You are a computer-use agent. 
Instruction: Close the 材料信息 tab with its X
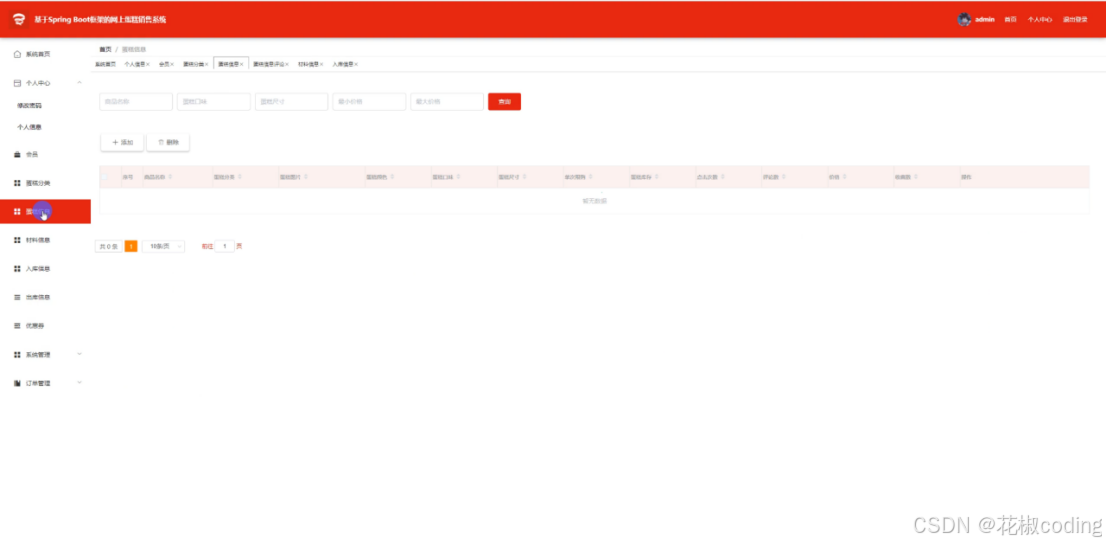322,64
